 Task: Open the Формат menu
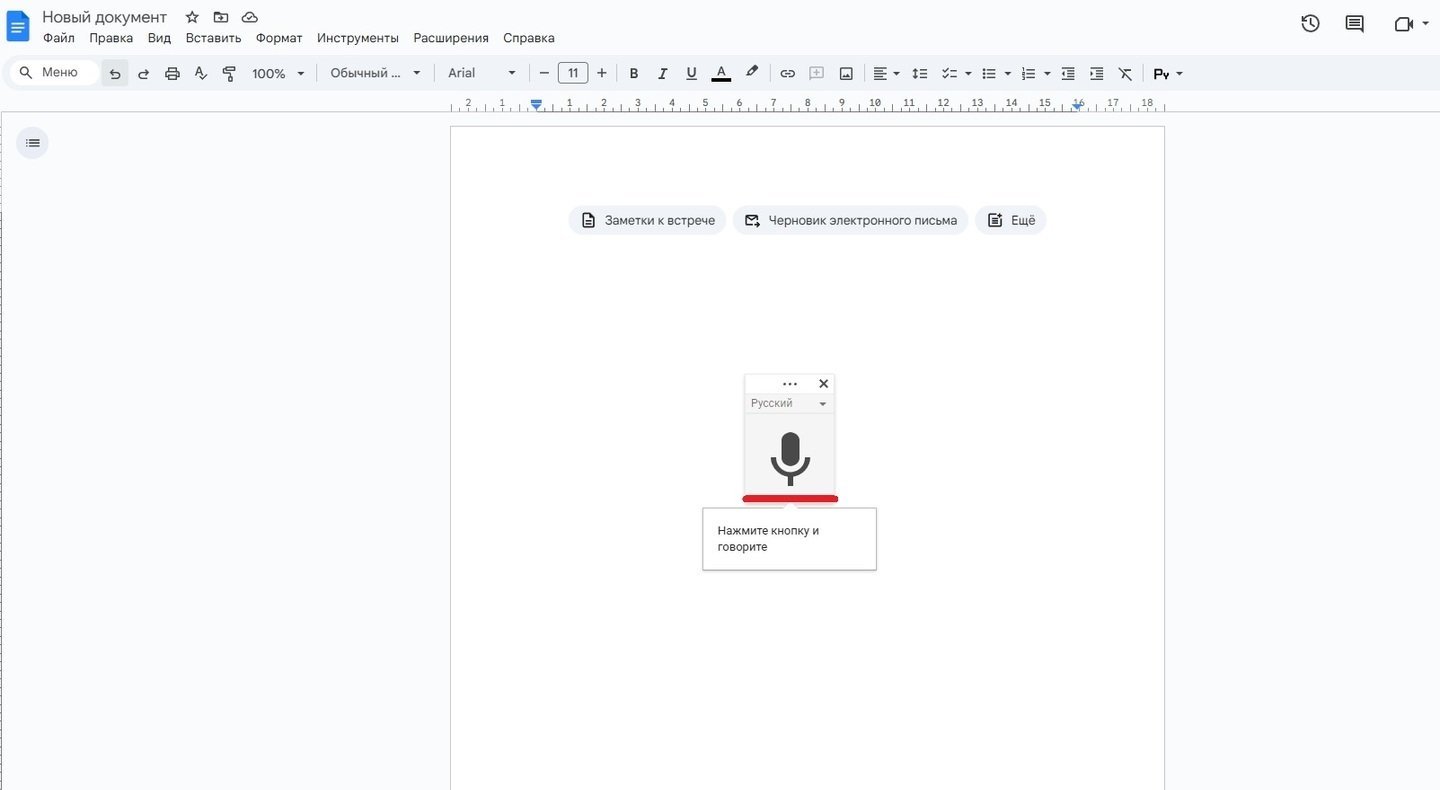pyautogui.click(x=279, y=38)
